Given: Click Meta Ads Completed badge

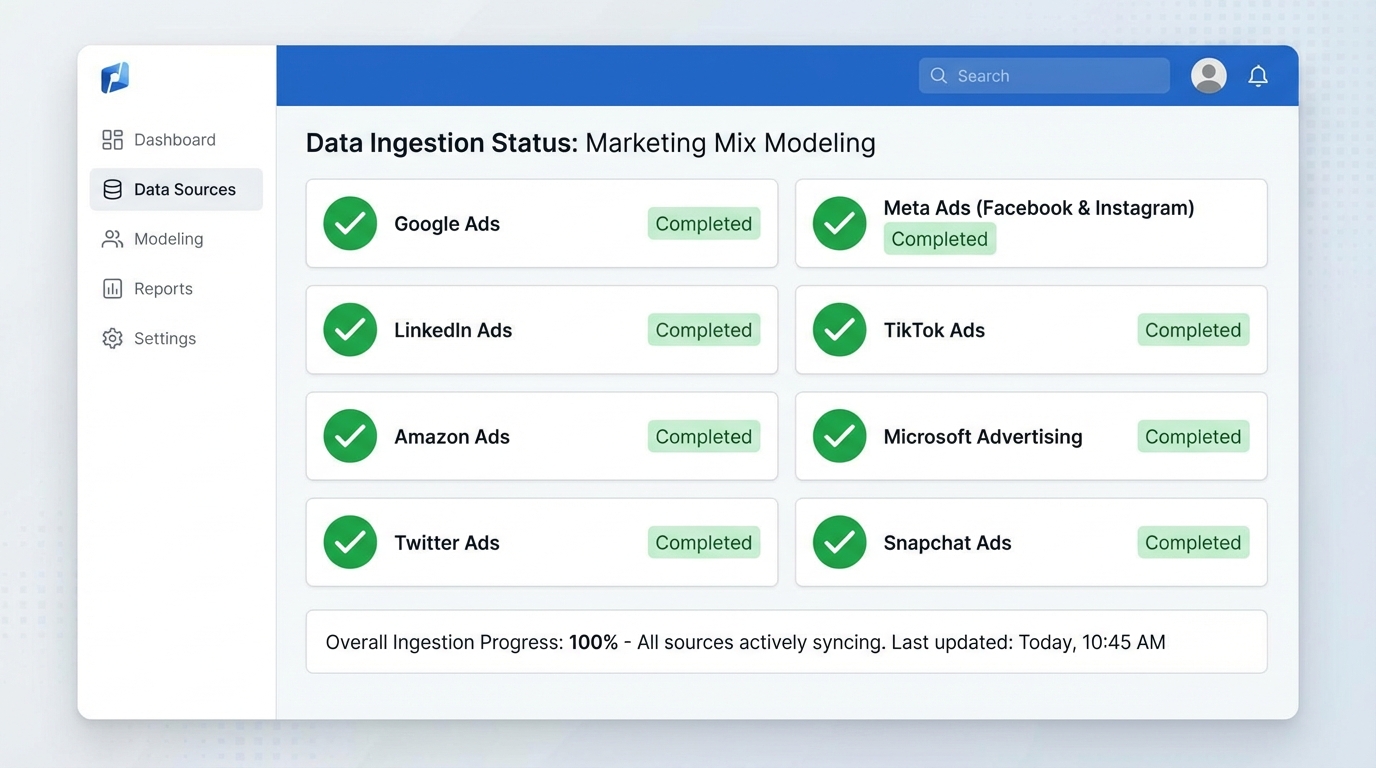Looking at the screenshot, I should pos(939,239).
